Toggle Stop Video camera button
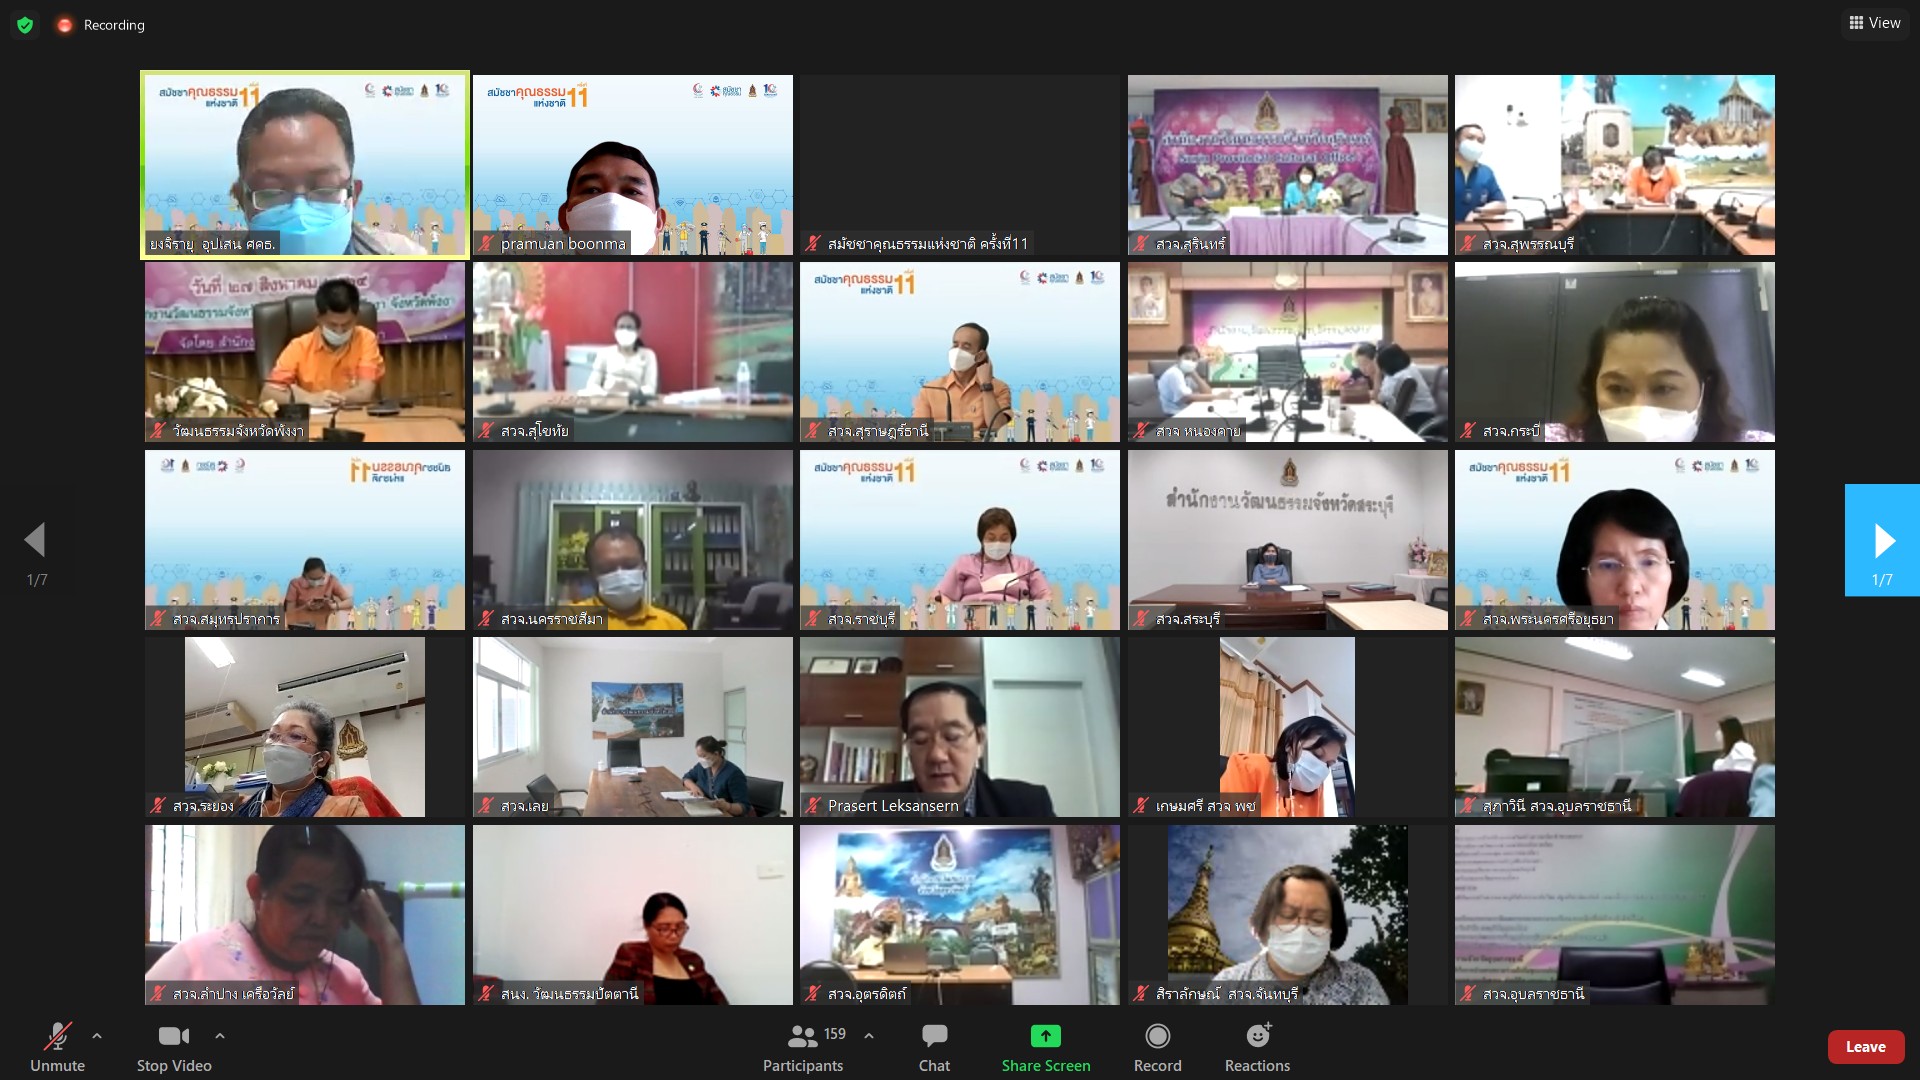Screen dimensions: 1920x1080 [174, 1037]
